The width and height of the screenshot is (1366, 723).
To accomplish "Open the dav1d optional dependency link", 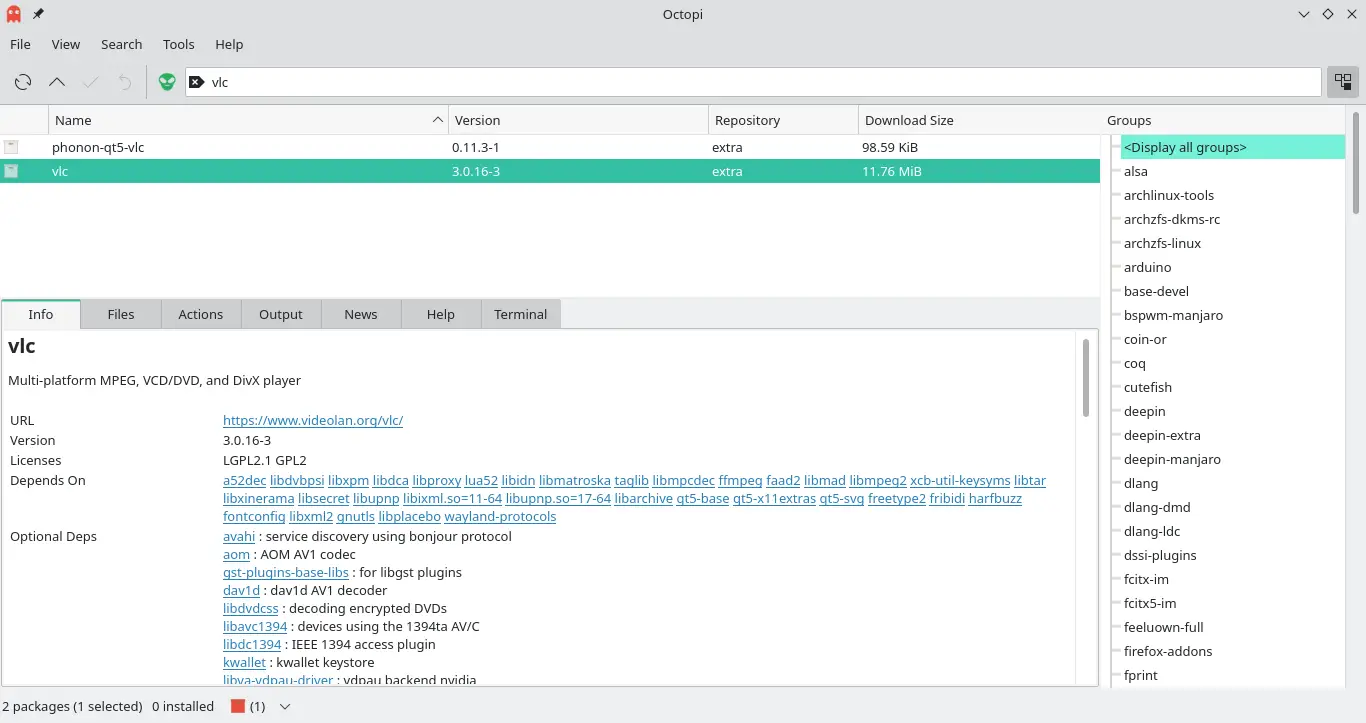I will pyautogui.click(x=242, y=591).
